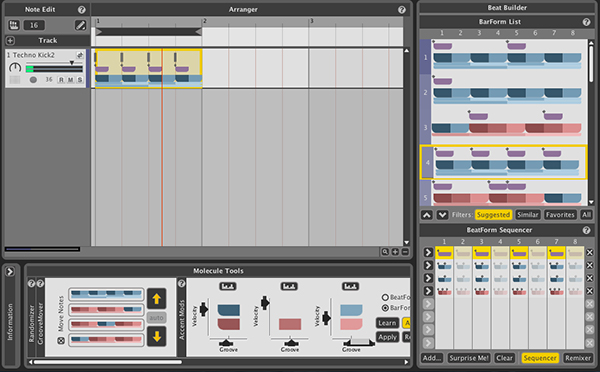Zoom in the arranger with plus icon
600x372 pixels.
[395, 252]
